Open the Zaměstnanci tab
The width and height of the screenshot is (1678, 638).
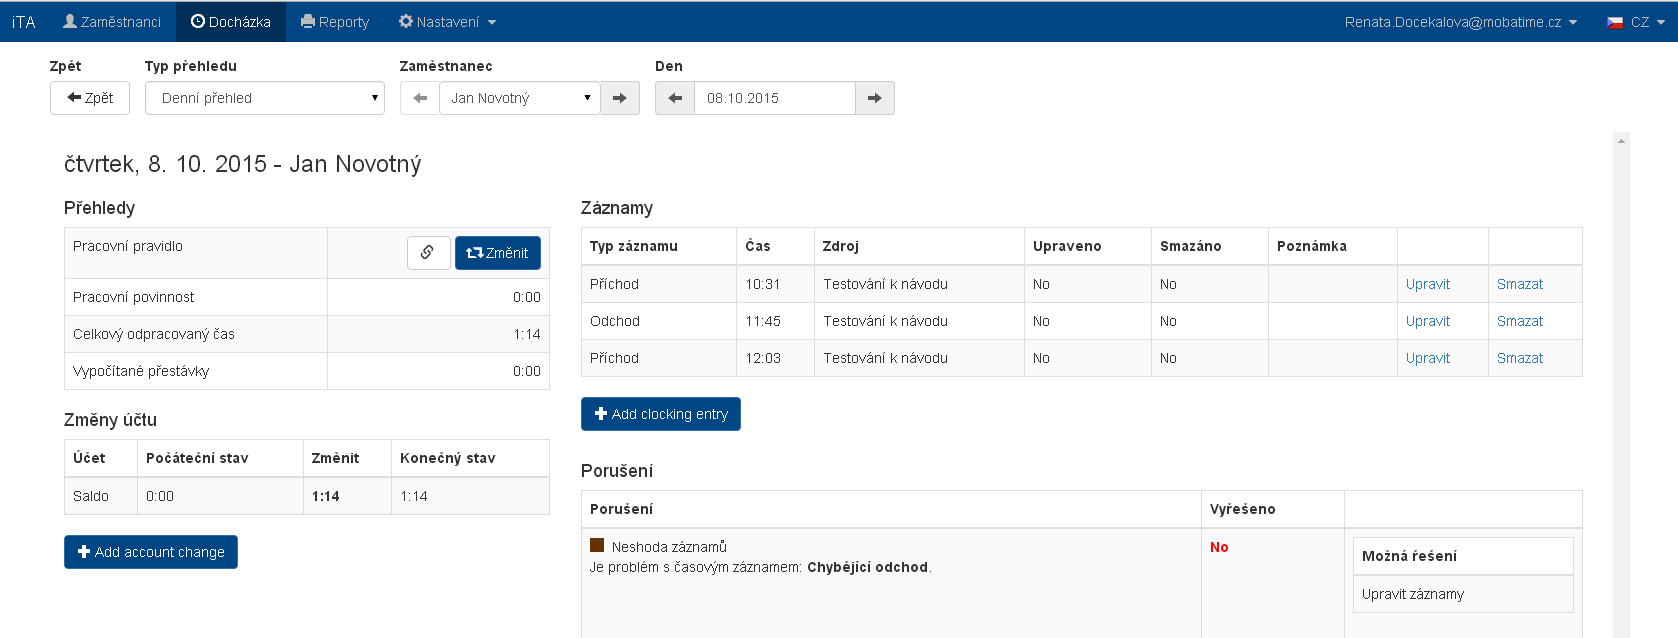(112, 22)
